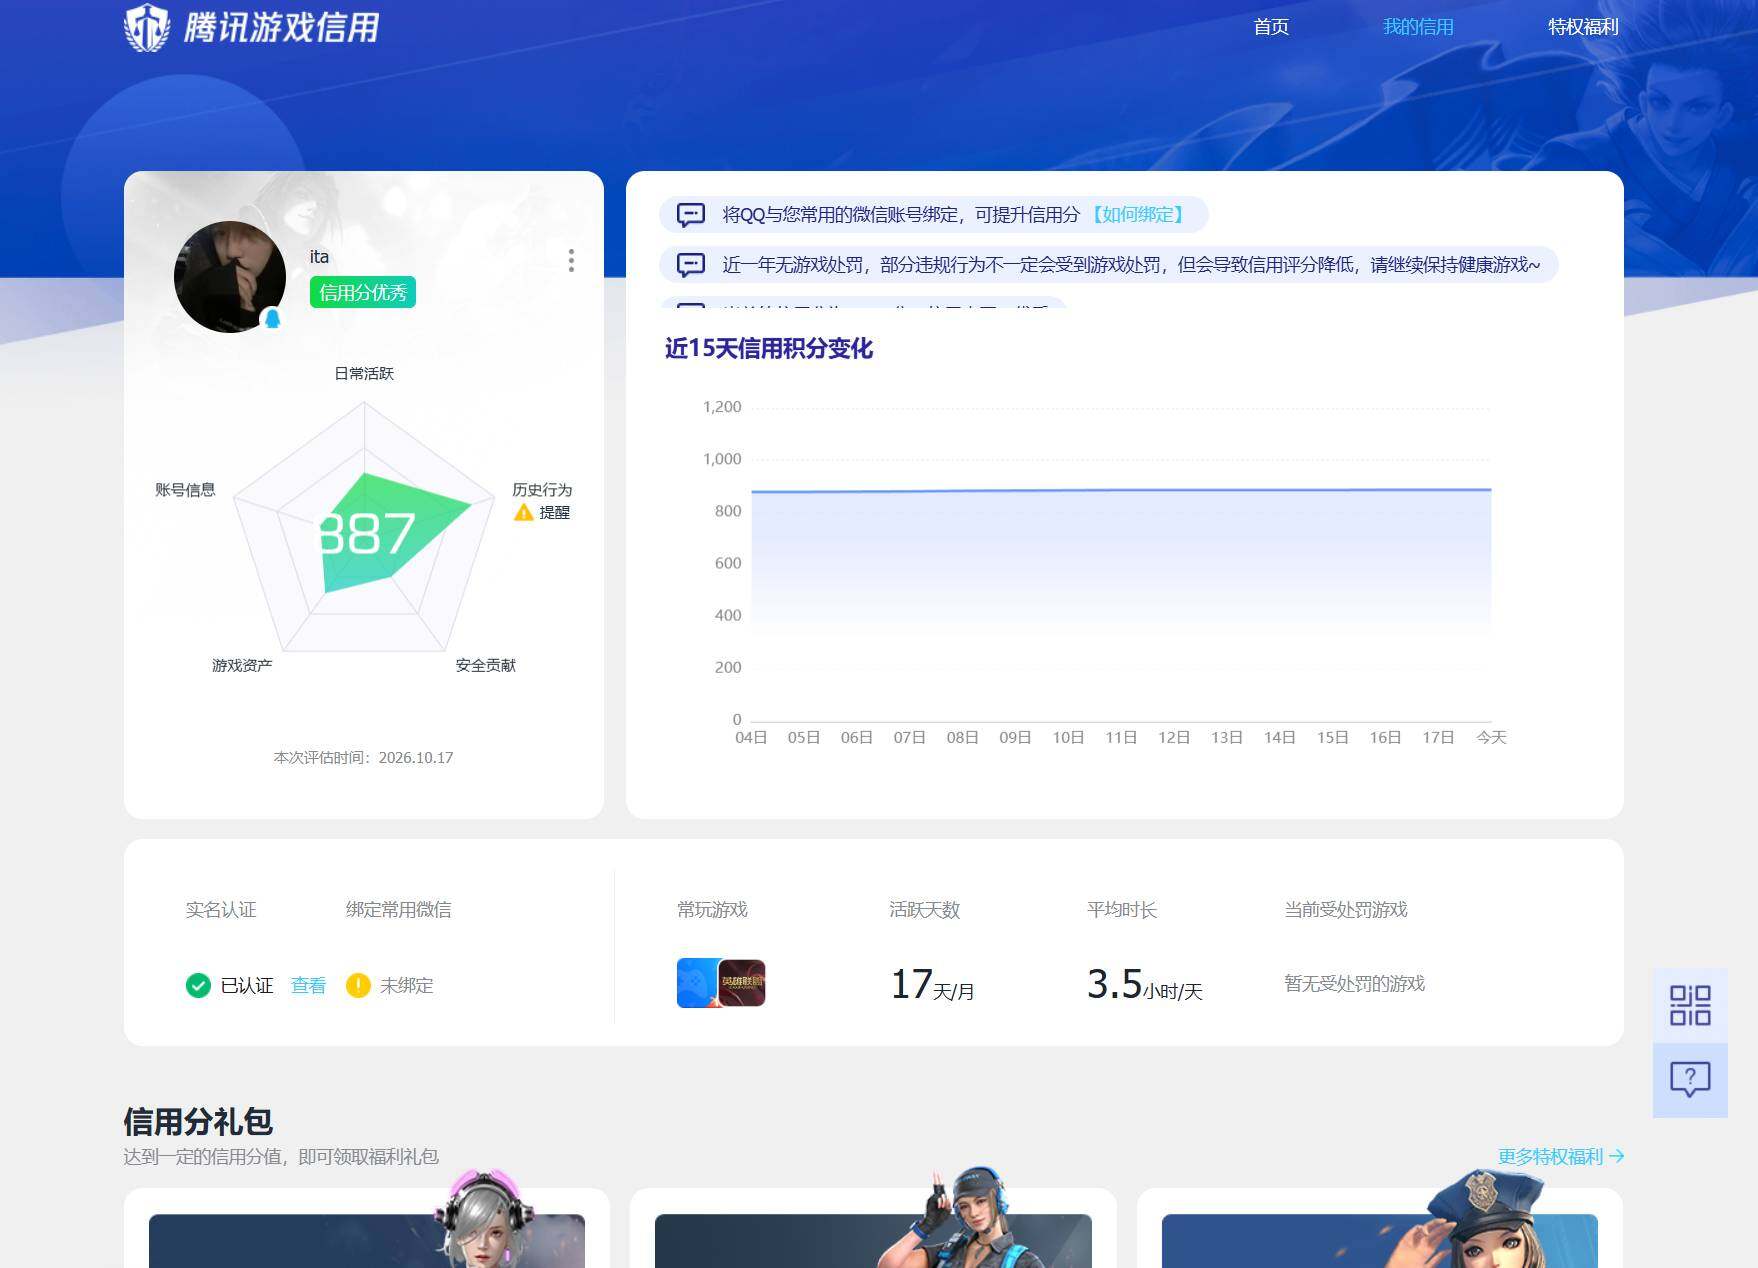Click the blue game icon under 常玩游戏
The height and width of the screenshot is (1268, 1758).
coord(696,983)
